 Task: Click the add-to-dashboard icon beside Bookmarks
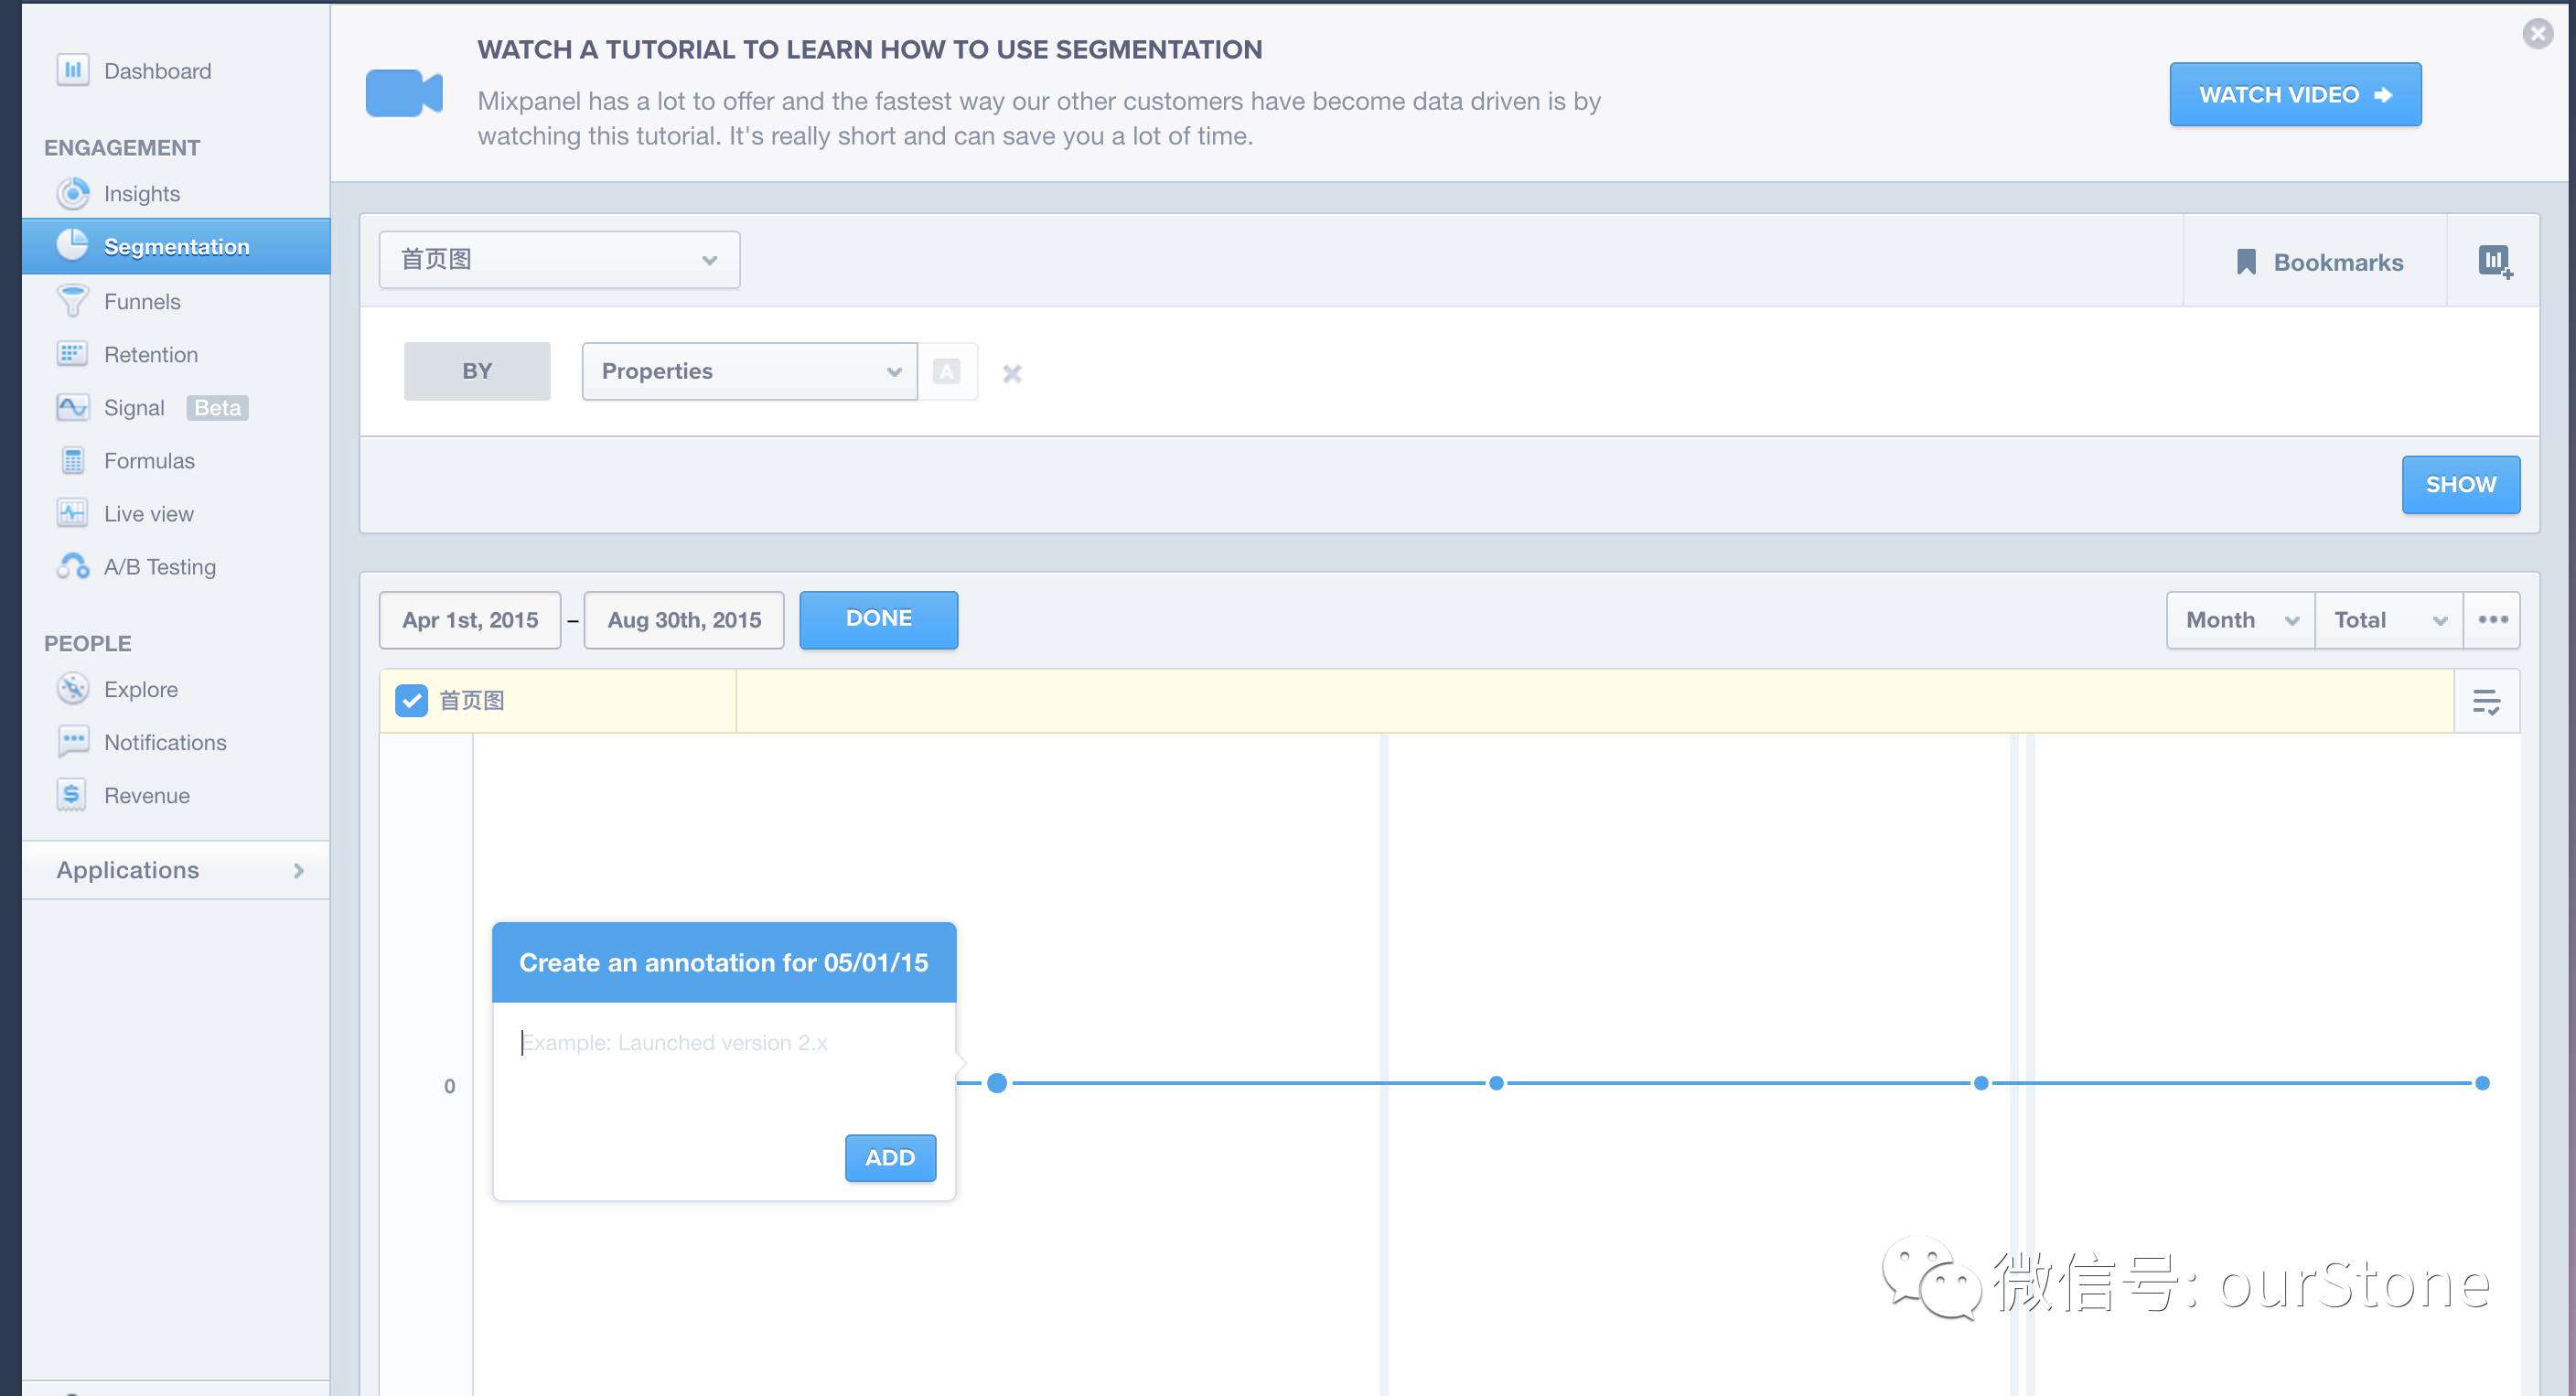click(2495, 262)
